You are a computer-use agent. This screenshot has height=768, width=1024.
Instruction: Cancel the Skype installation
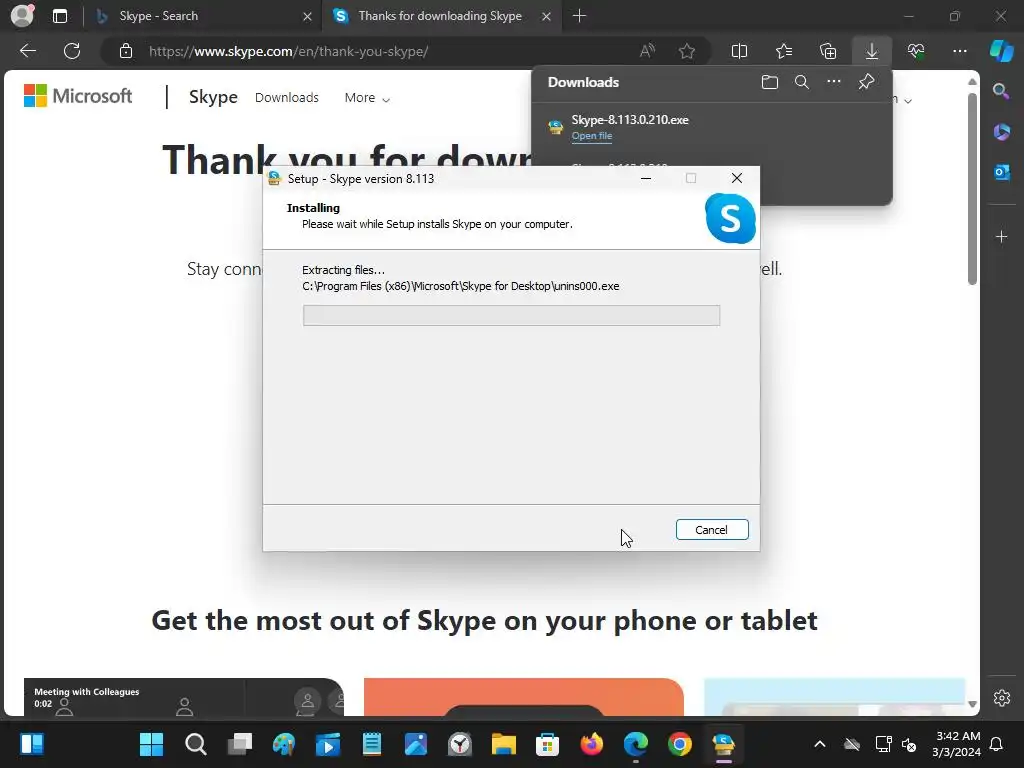pos(712,530)
